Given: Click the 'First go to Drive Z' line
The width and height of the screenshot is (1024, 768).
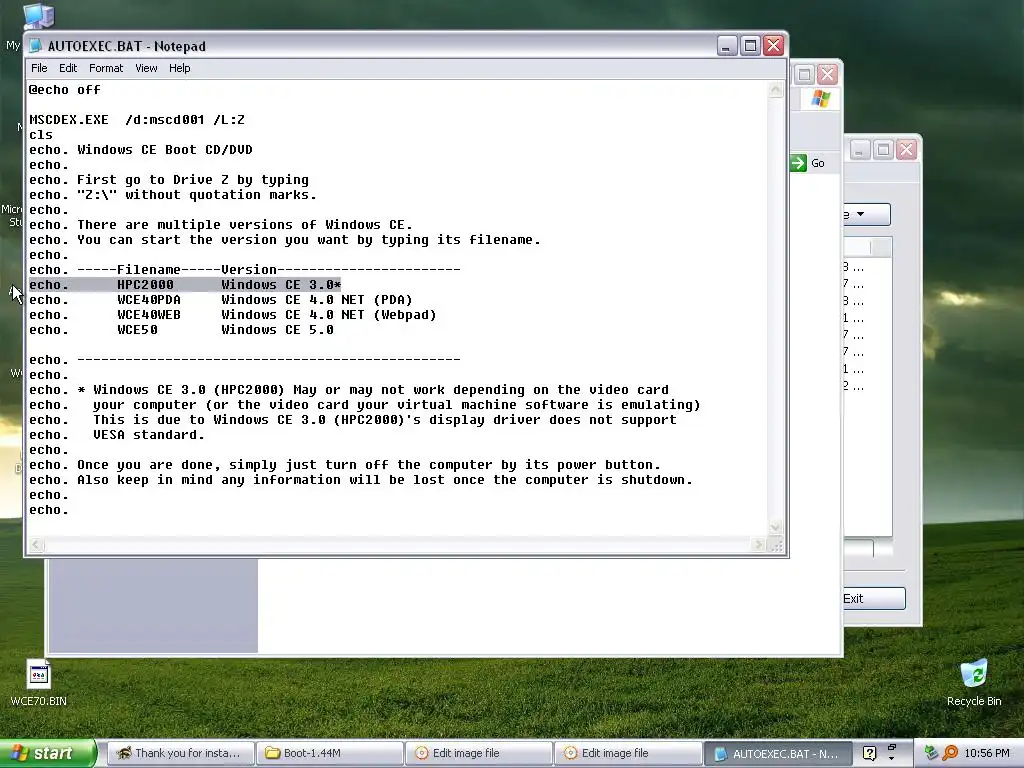Looking at the screenshot, I should 169,180.
